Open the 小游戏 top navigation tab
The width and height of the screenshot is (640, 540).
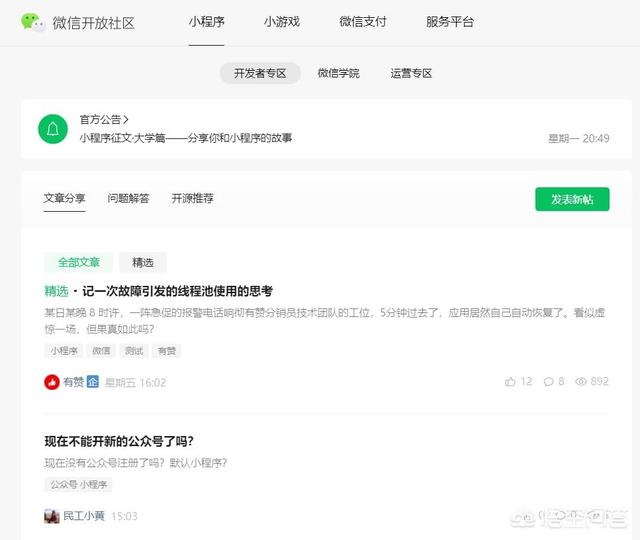click(282, 22)
